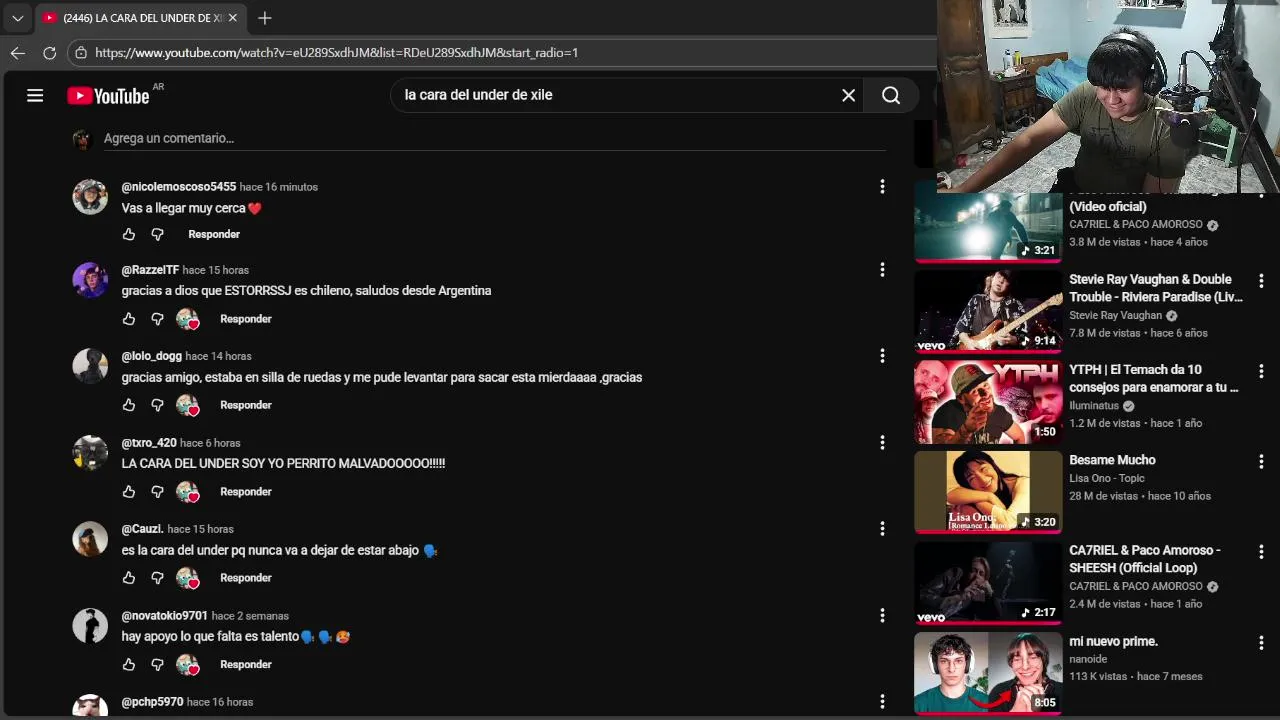The width and height of the screenshot is (1280, 720).
Task: Open @lolo_dogg profile avatar
Action: (x=90, y=366)
